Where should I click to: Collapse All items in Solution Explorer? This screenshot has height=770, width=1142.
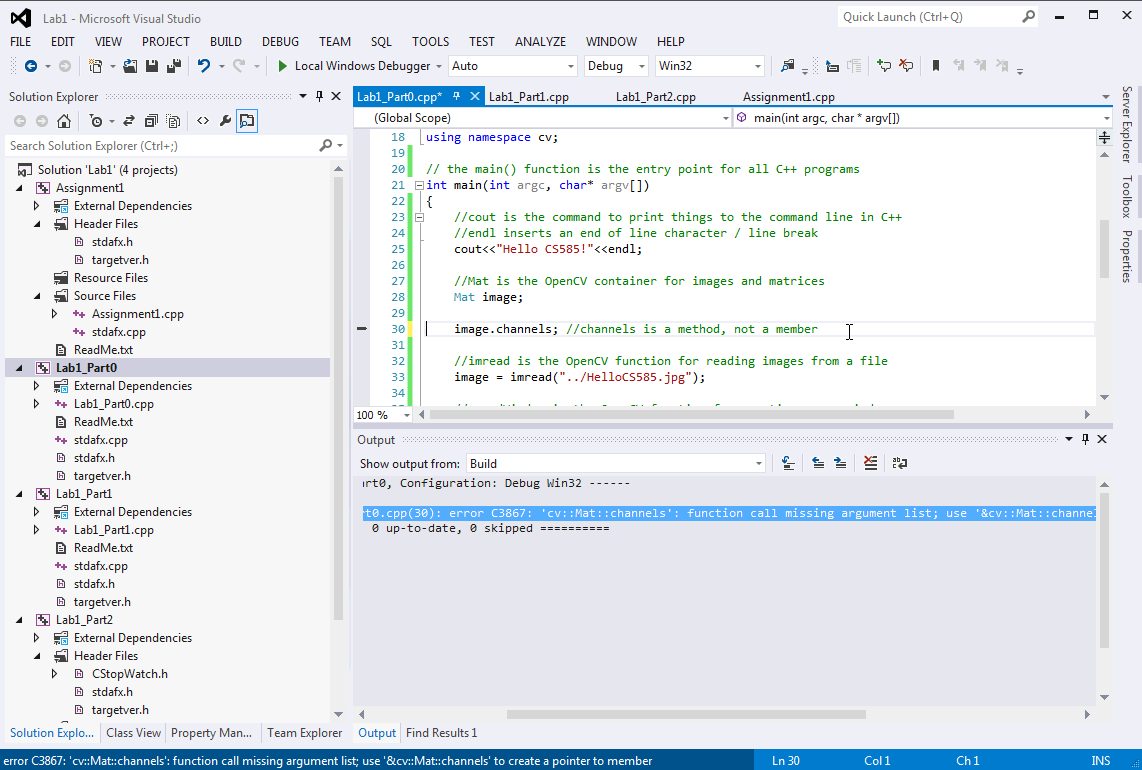pyautogui.click(x=151, y=120)
